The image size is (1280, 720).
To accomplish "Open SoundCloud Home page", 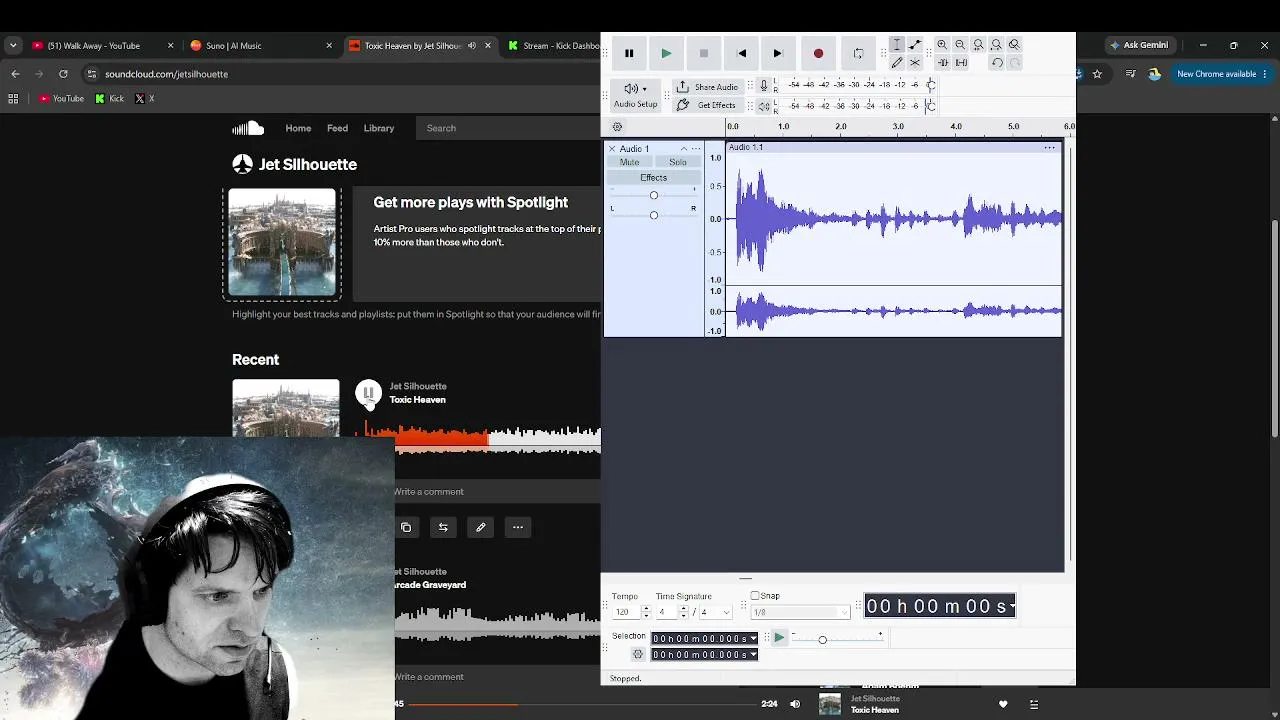I will coord(298,128).
